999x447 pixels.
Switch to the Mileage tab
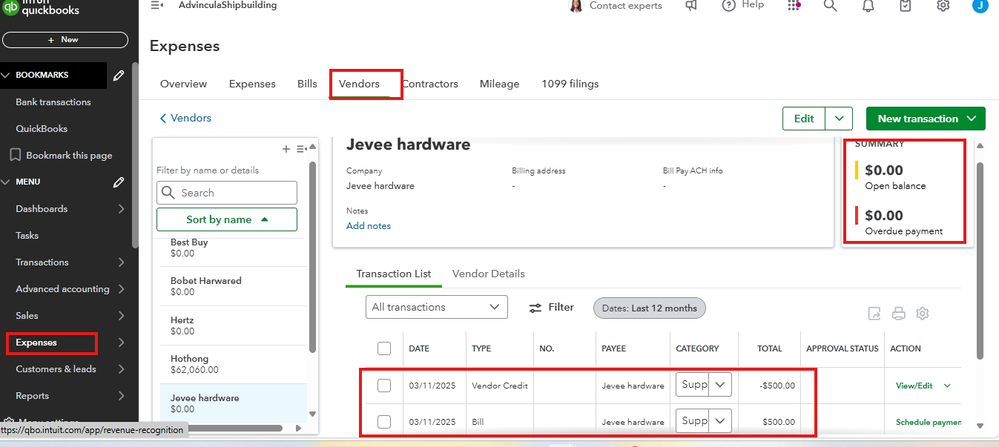[500, 84]
